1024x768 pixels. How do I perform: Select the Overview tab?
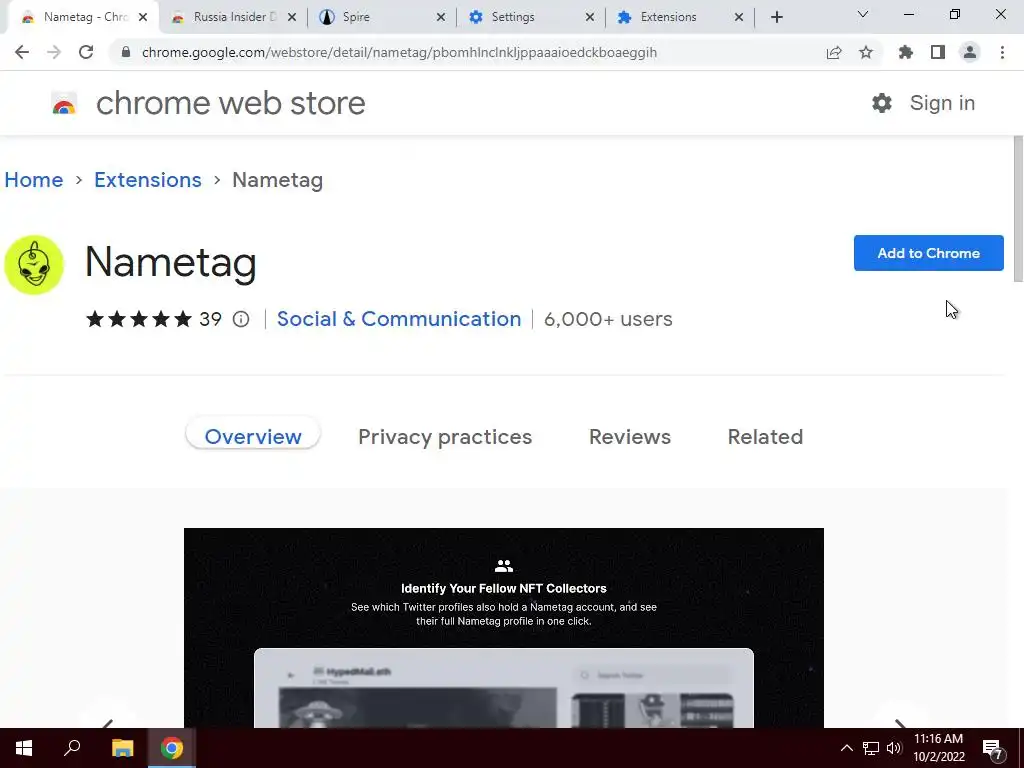253,436
